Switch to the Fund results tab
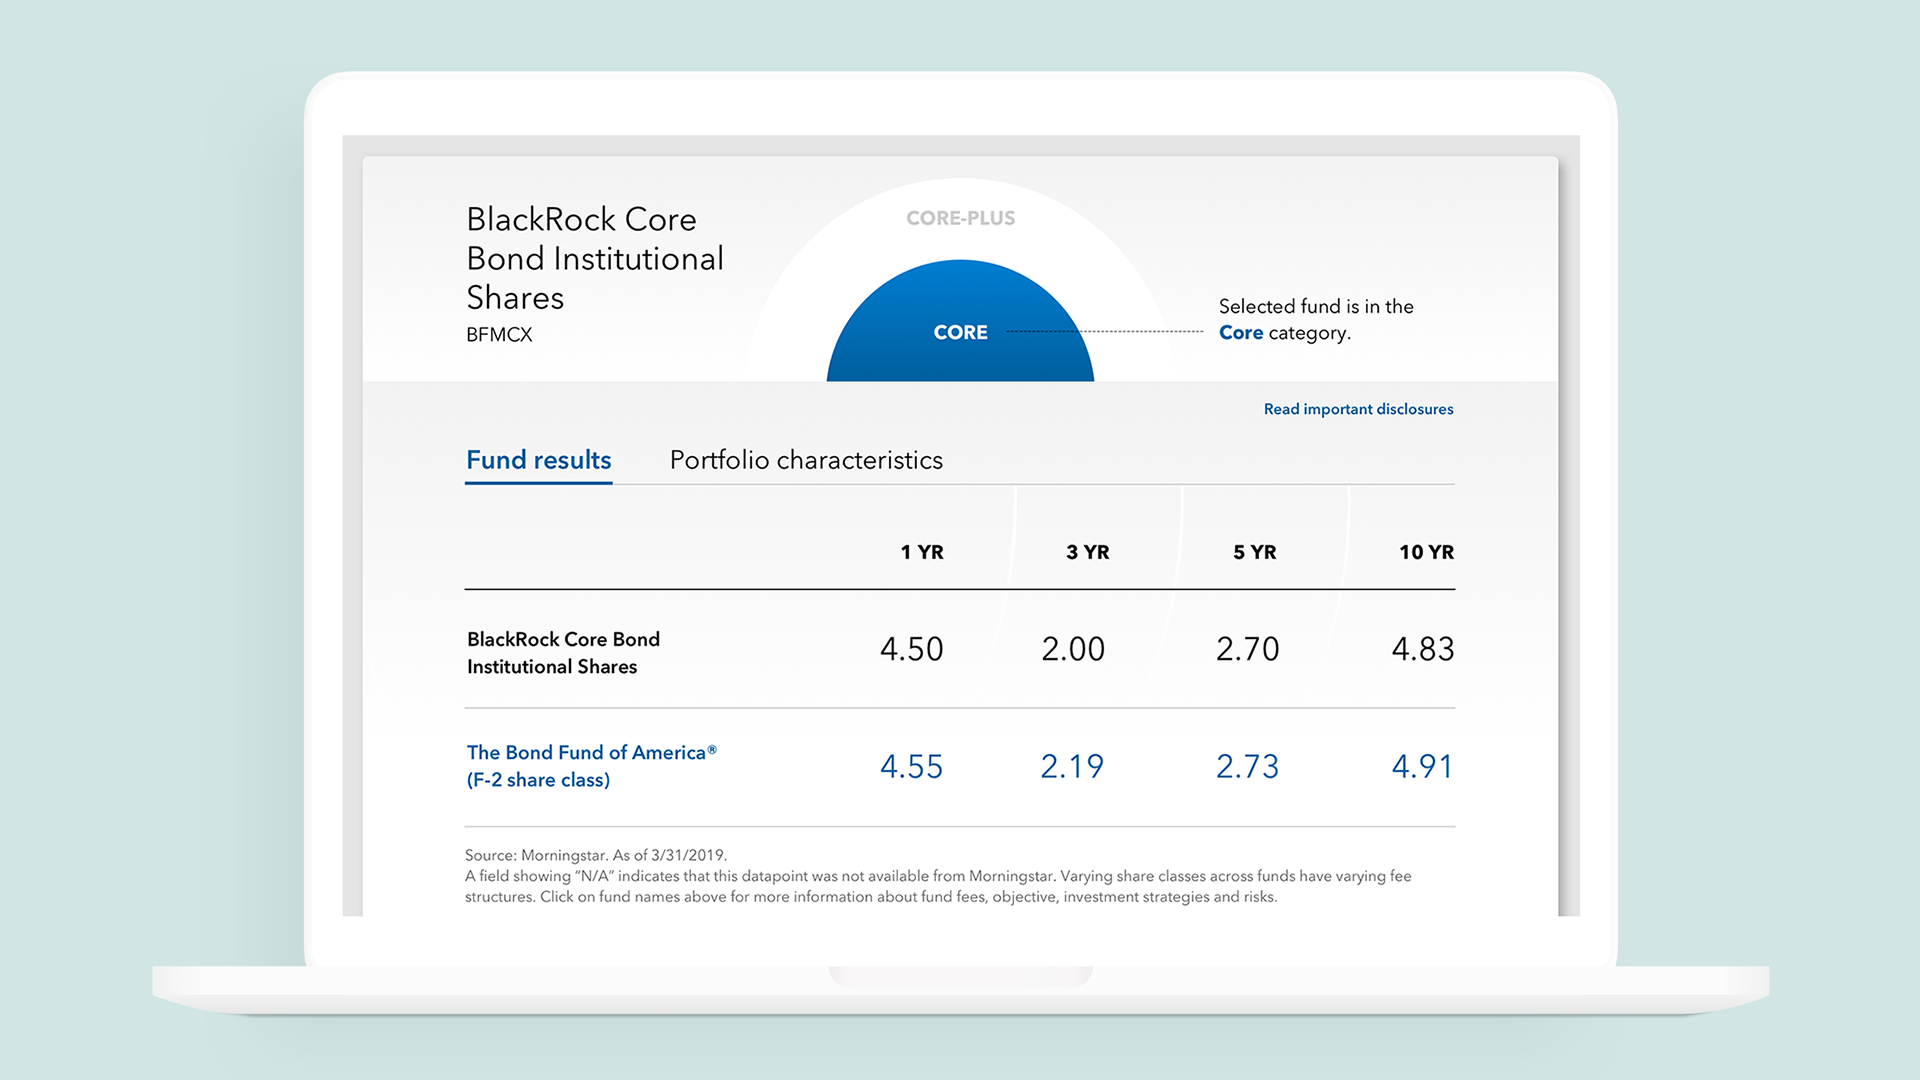Viewport: 1920px width, 1080px height. point(538,460)
